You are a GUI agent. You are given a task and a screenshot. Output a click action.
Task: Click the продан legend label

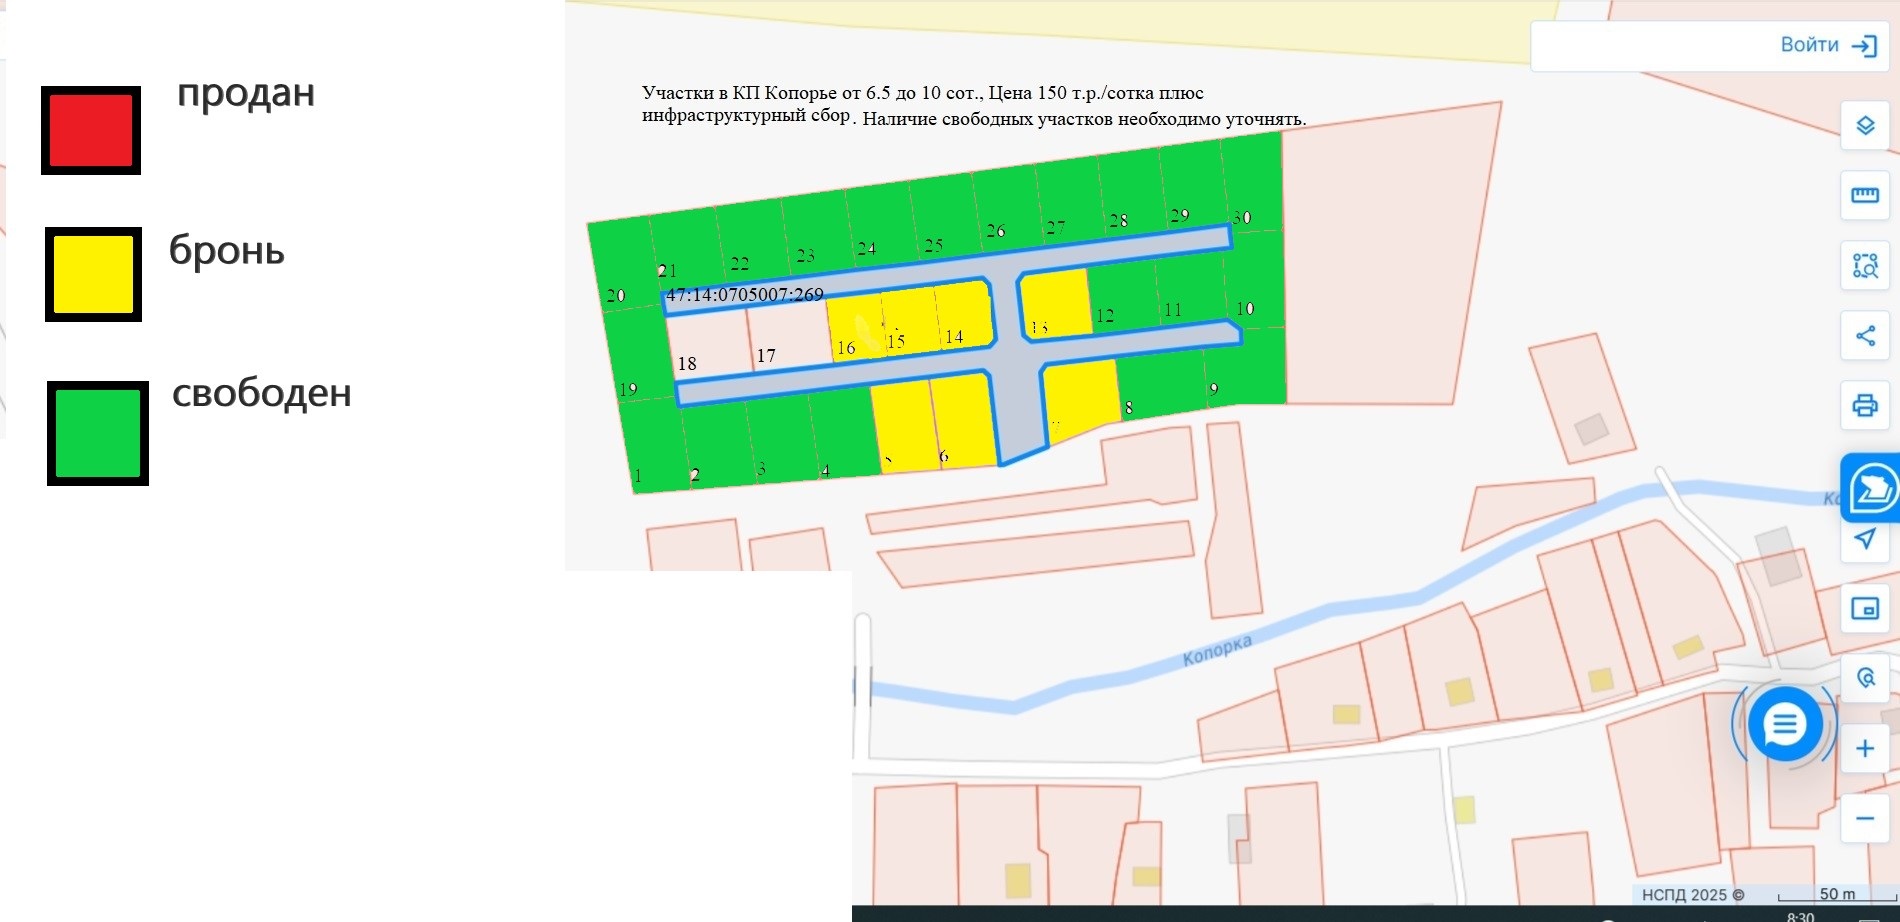click(x=246, y=93)
